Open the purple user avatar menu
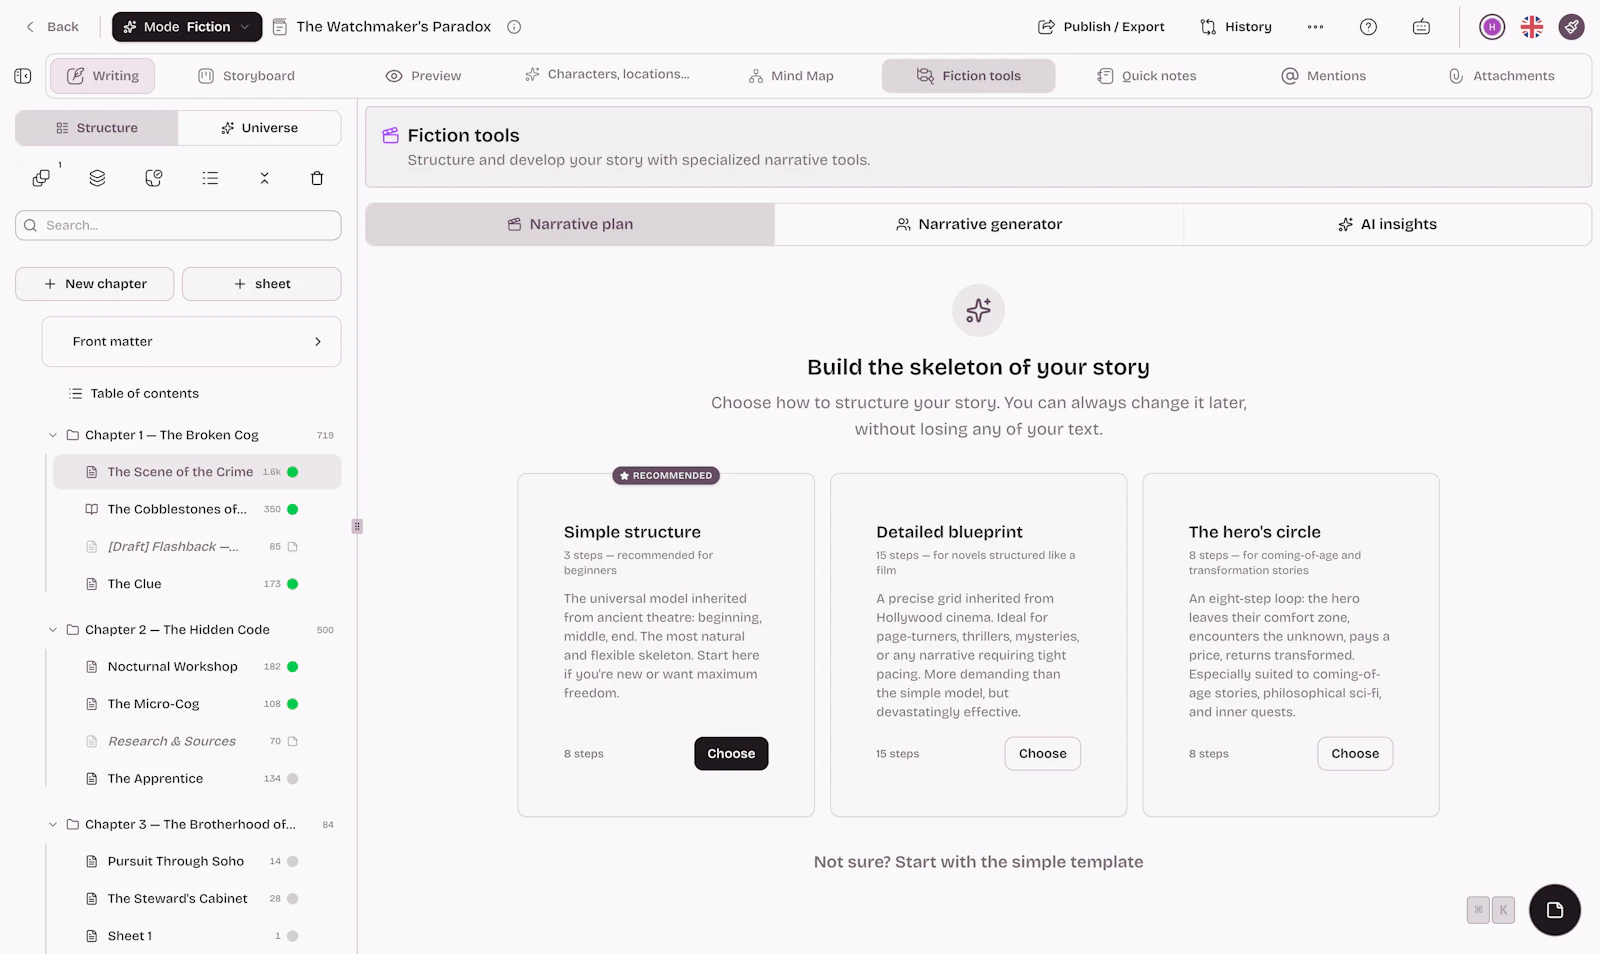This screenshot has height=954, width=1600. pos(1492,27)
